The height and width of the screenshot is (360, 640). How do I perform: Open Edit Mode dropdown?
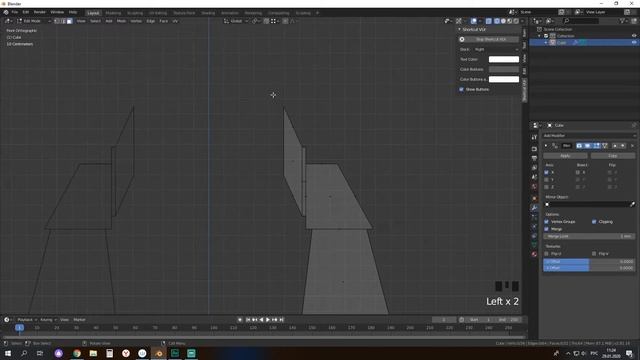(34, 21)
